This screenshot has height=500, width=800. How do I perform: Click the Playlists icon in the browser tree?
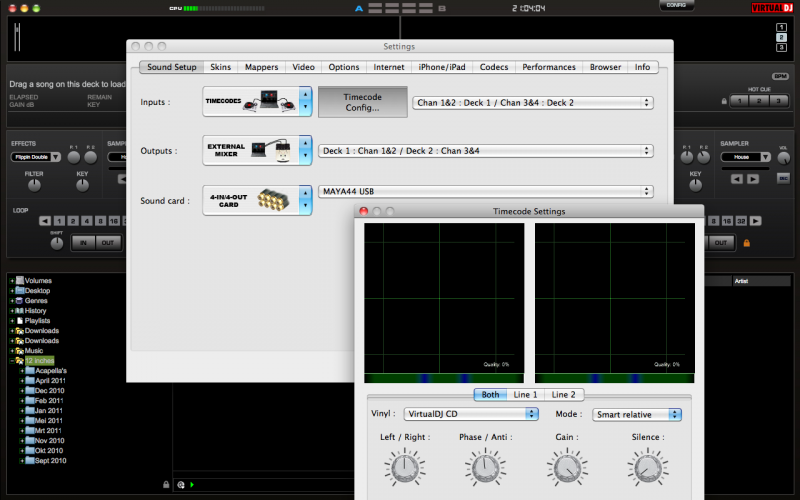pyautogui.click(x=19, y=320)
